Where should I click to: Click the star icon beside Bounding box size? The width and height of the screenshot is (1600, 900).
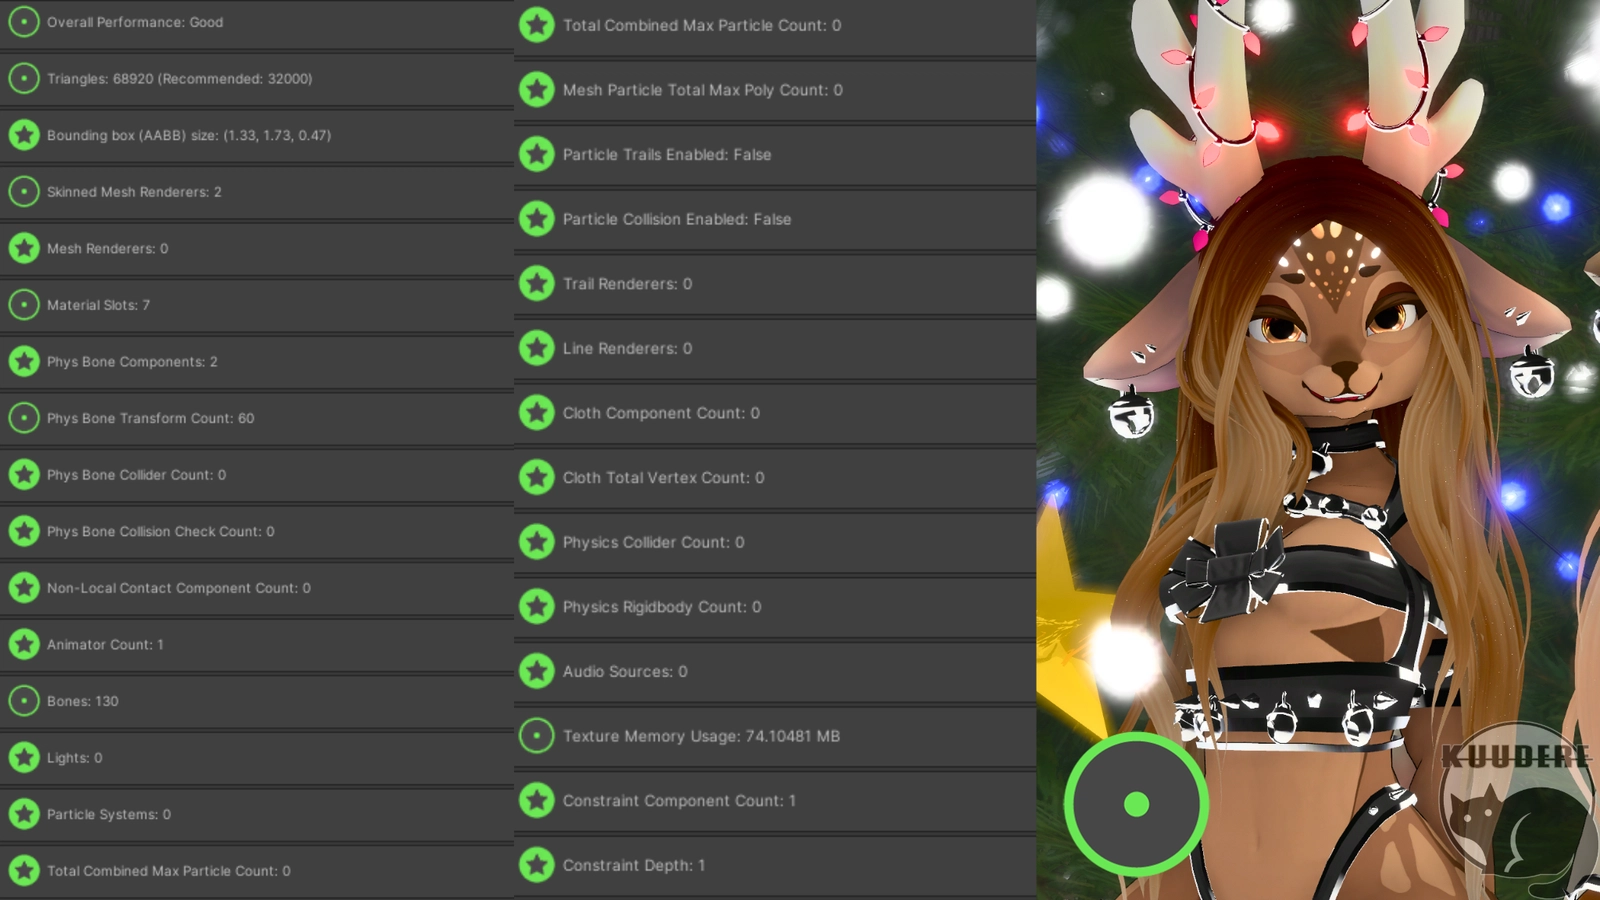coord(24,135)
